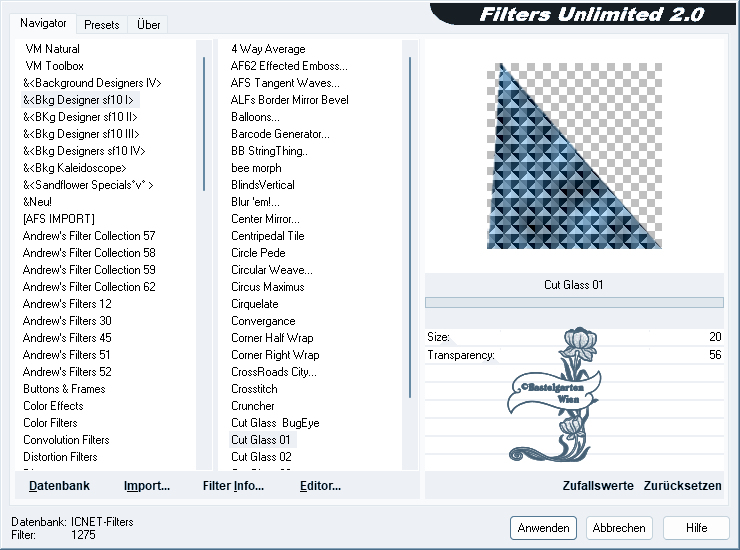Select Color Effects category
Viewport: 740px width, 550px height.
click(53, 406)
